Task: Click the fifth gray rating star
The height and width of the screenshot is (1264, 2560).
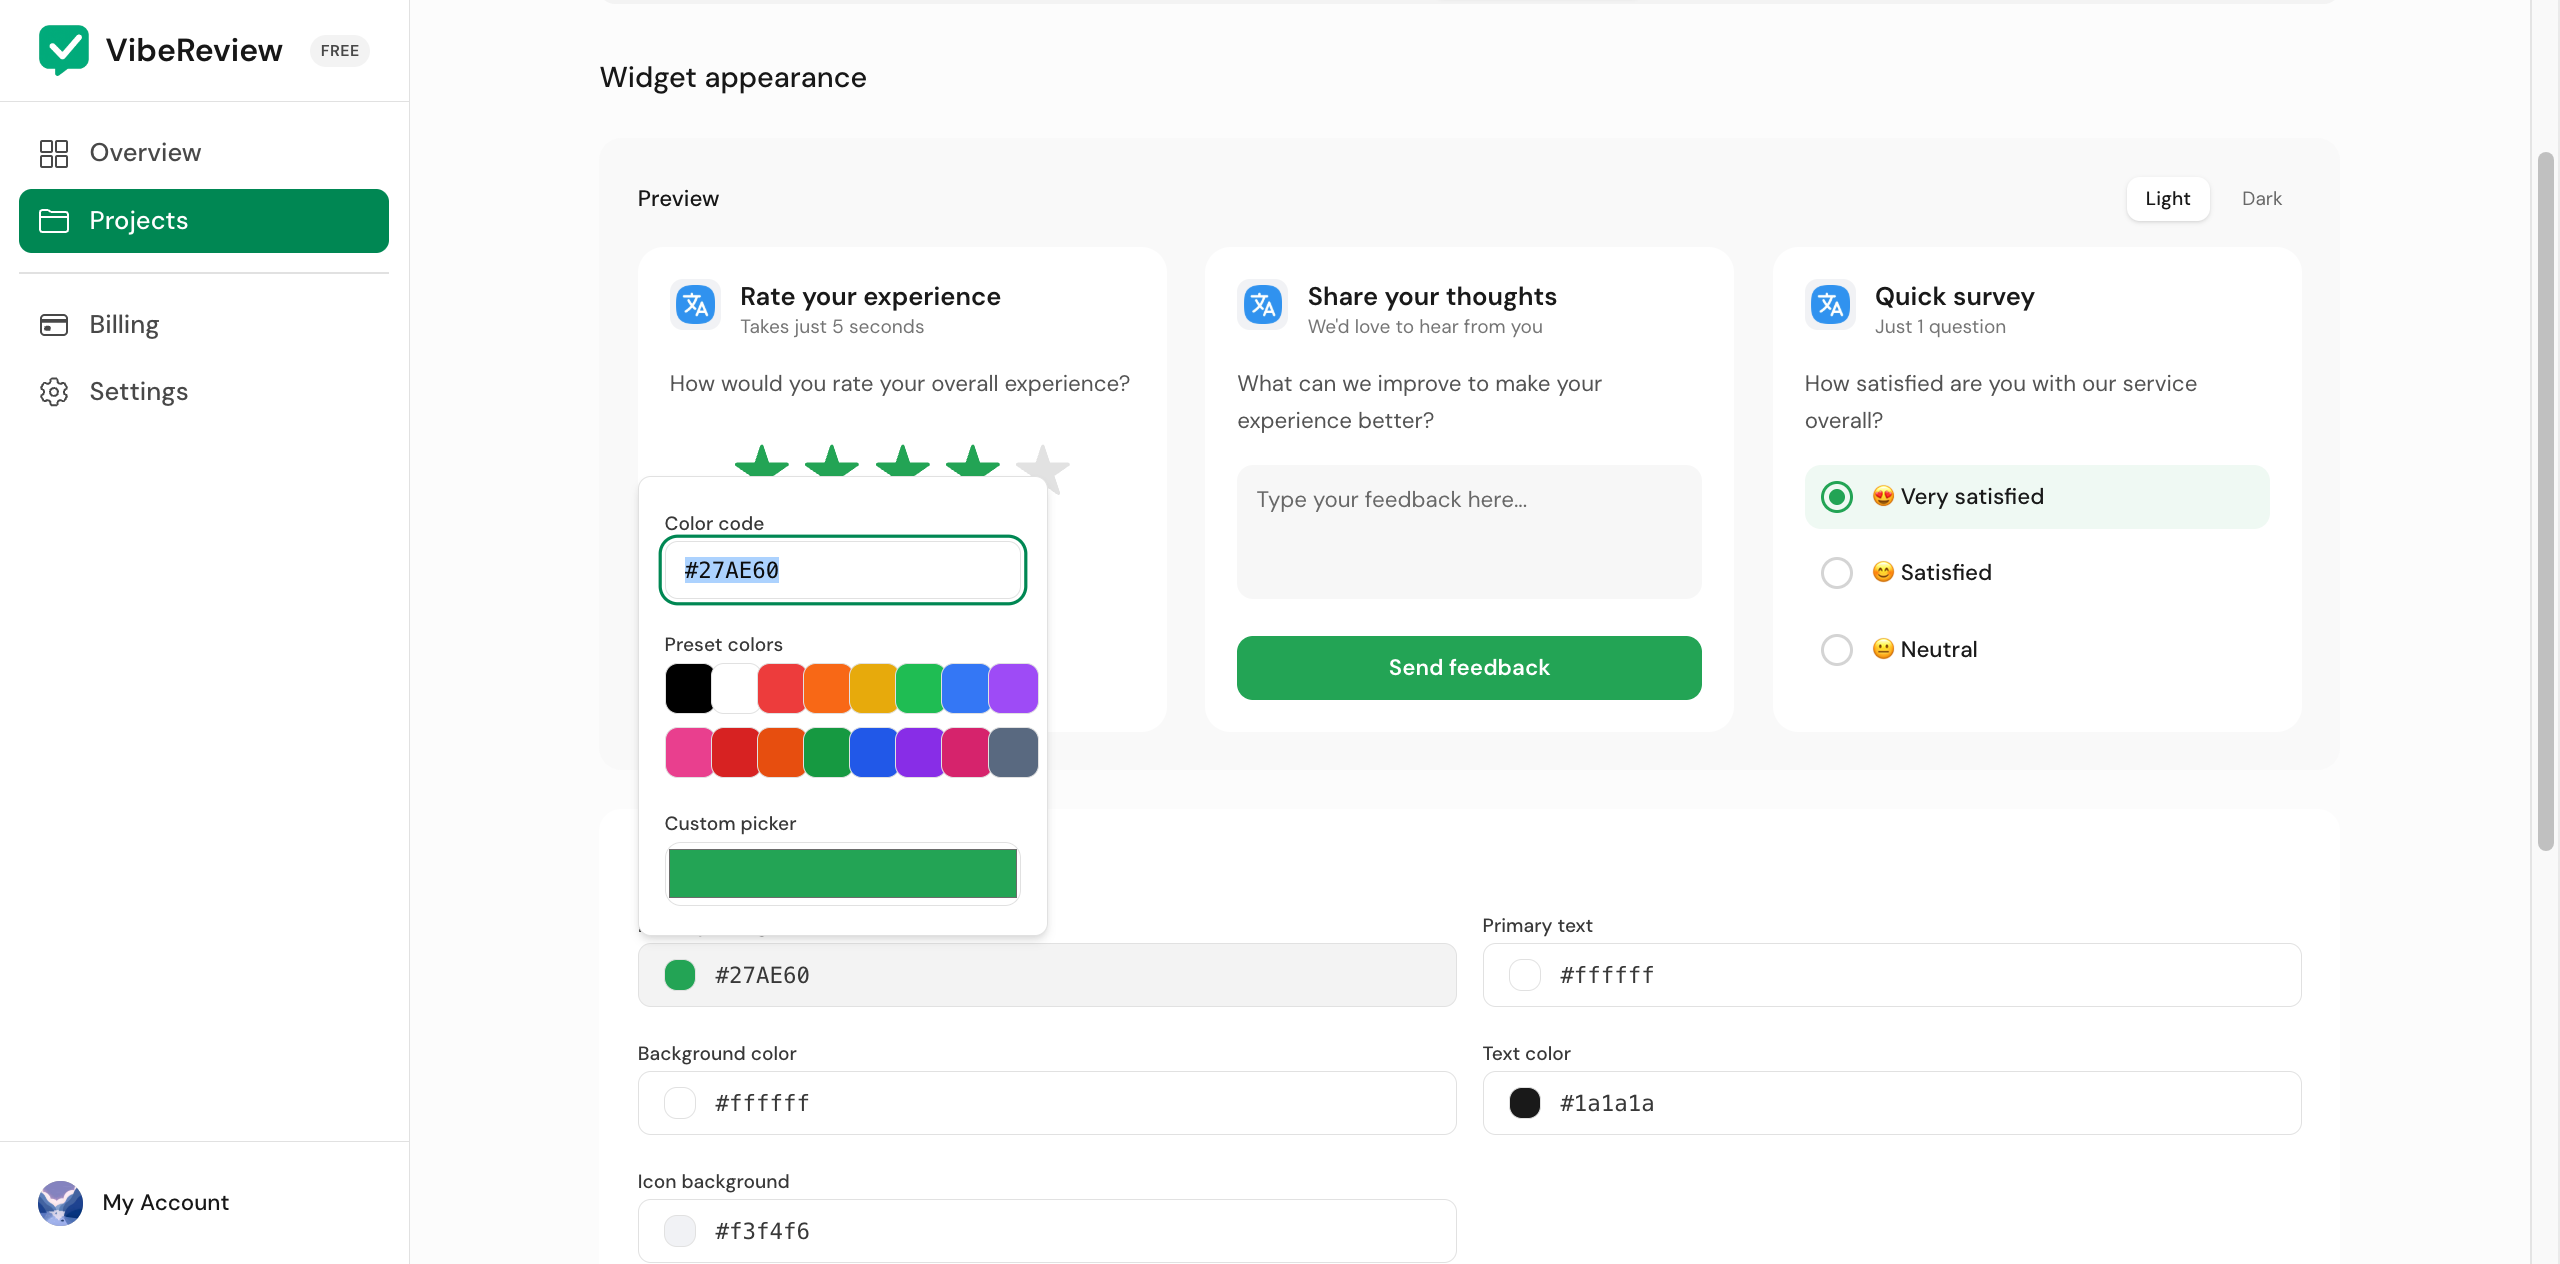Action: [x=1044, y=468]
